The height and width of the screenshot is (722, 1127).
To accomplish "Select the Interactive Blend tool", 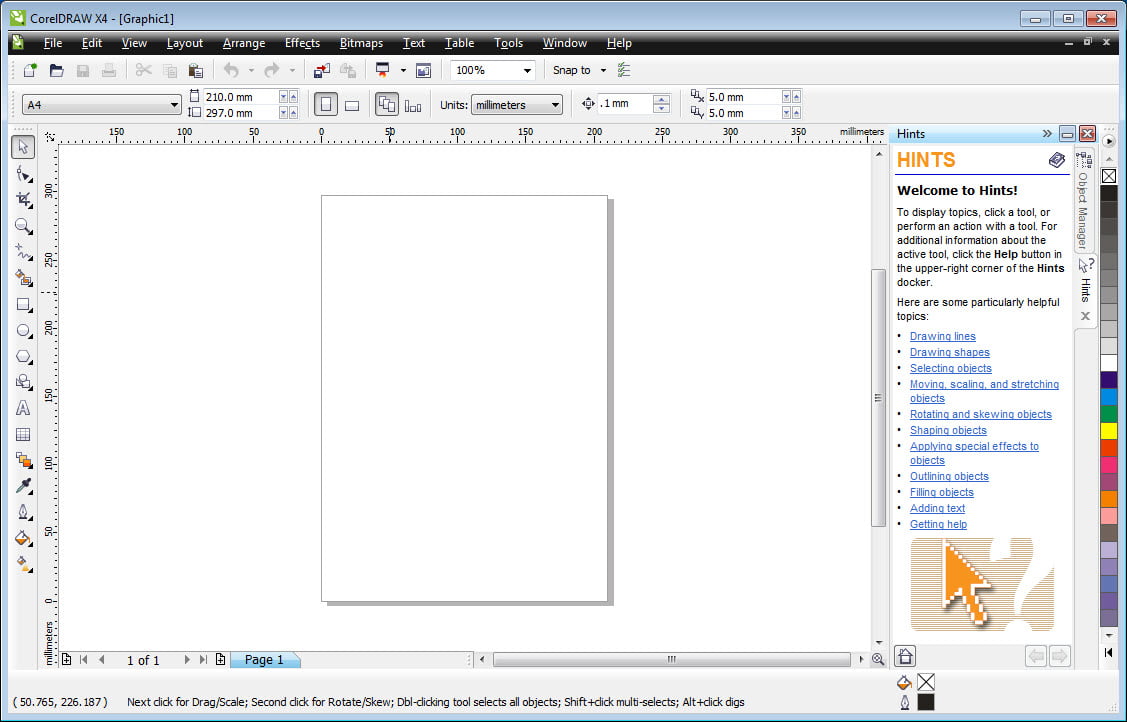I will point(23,460).
